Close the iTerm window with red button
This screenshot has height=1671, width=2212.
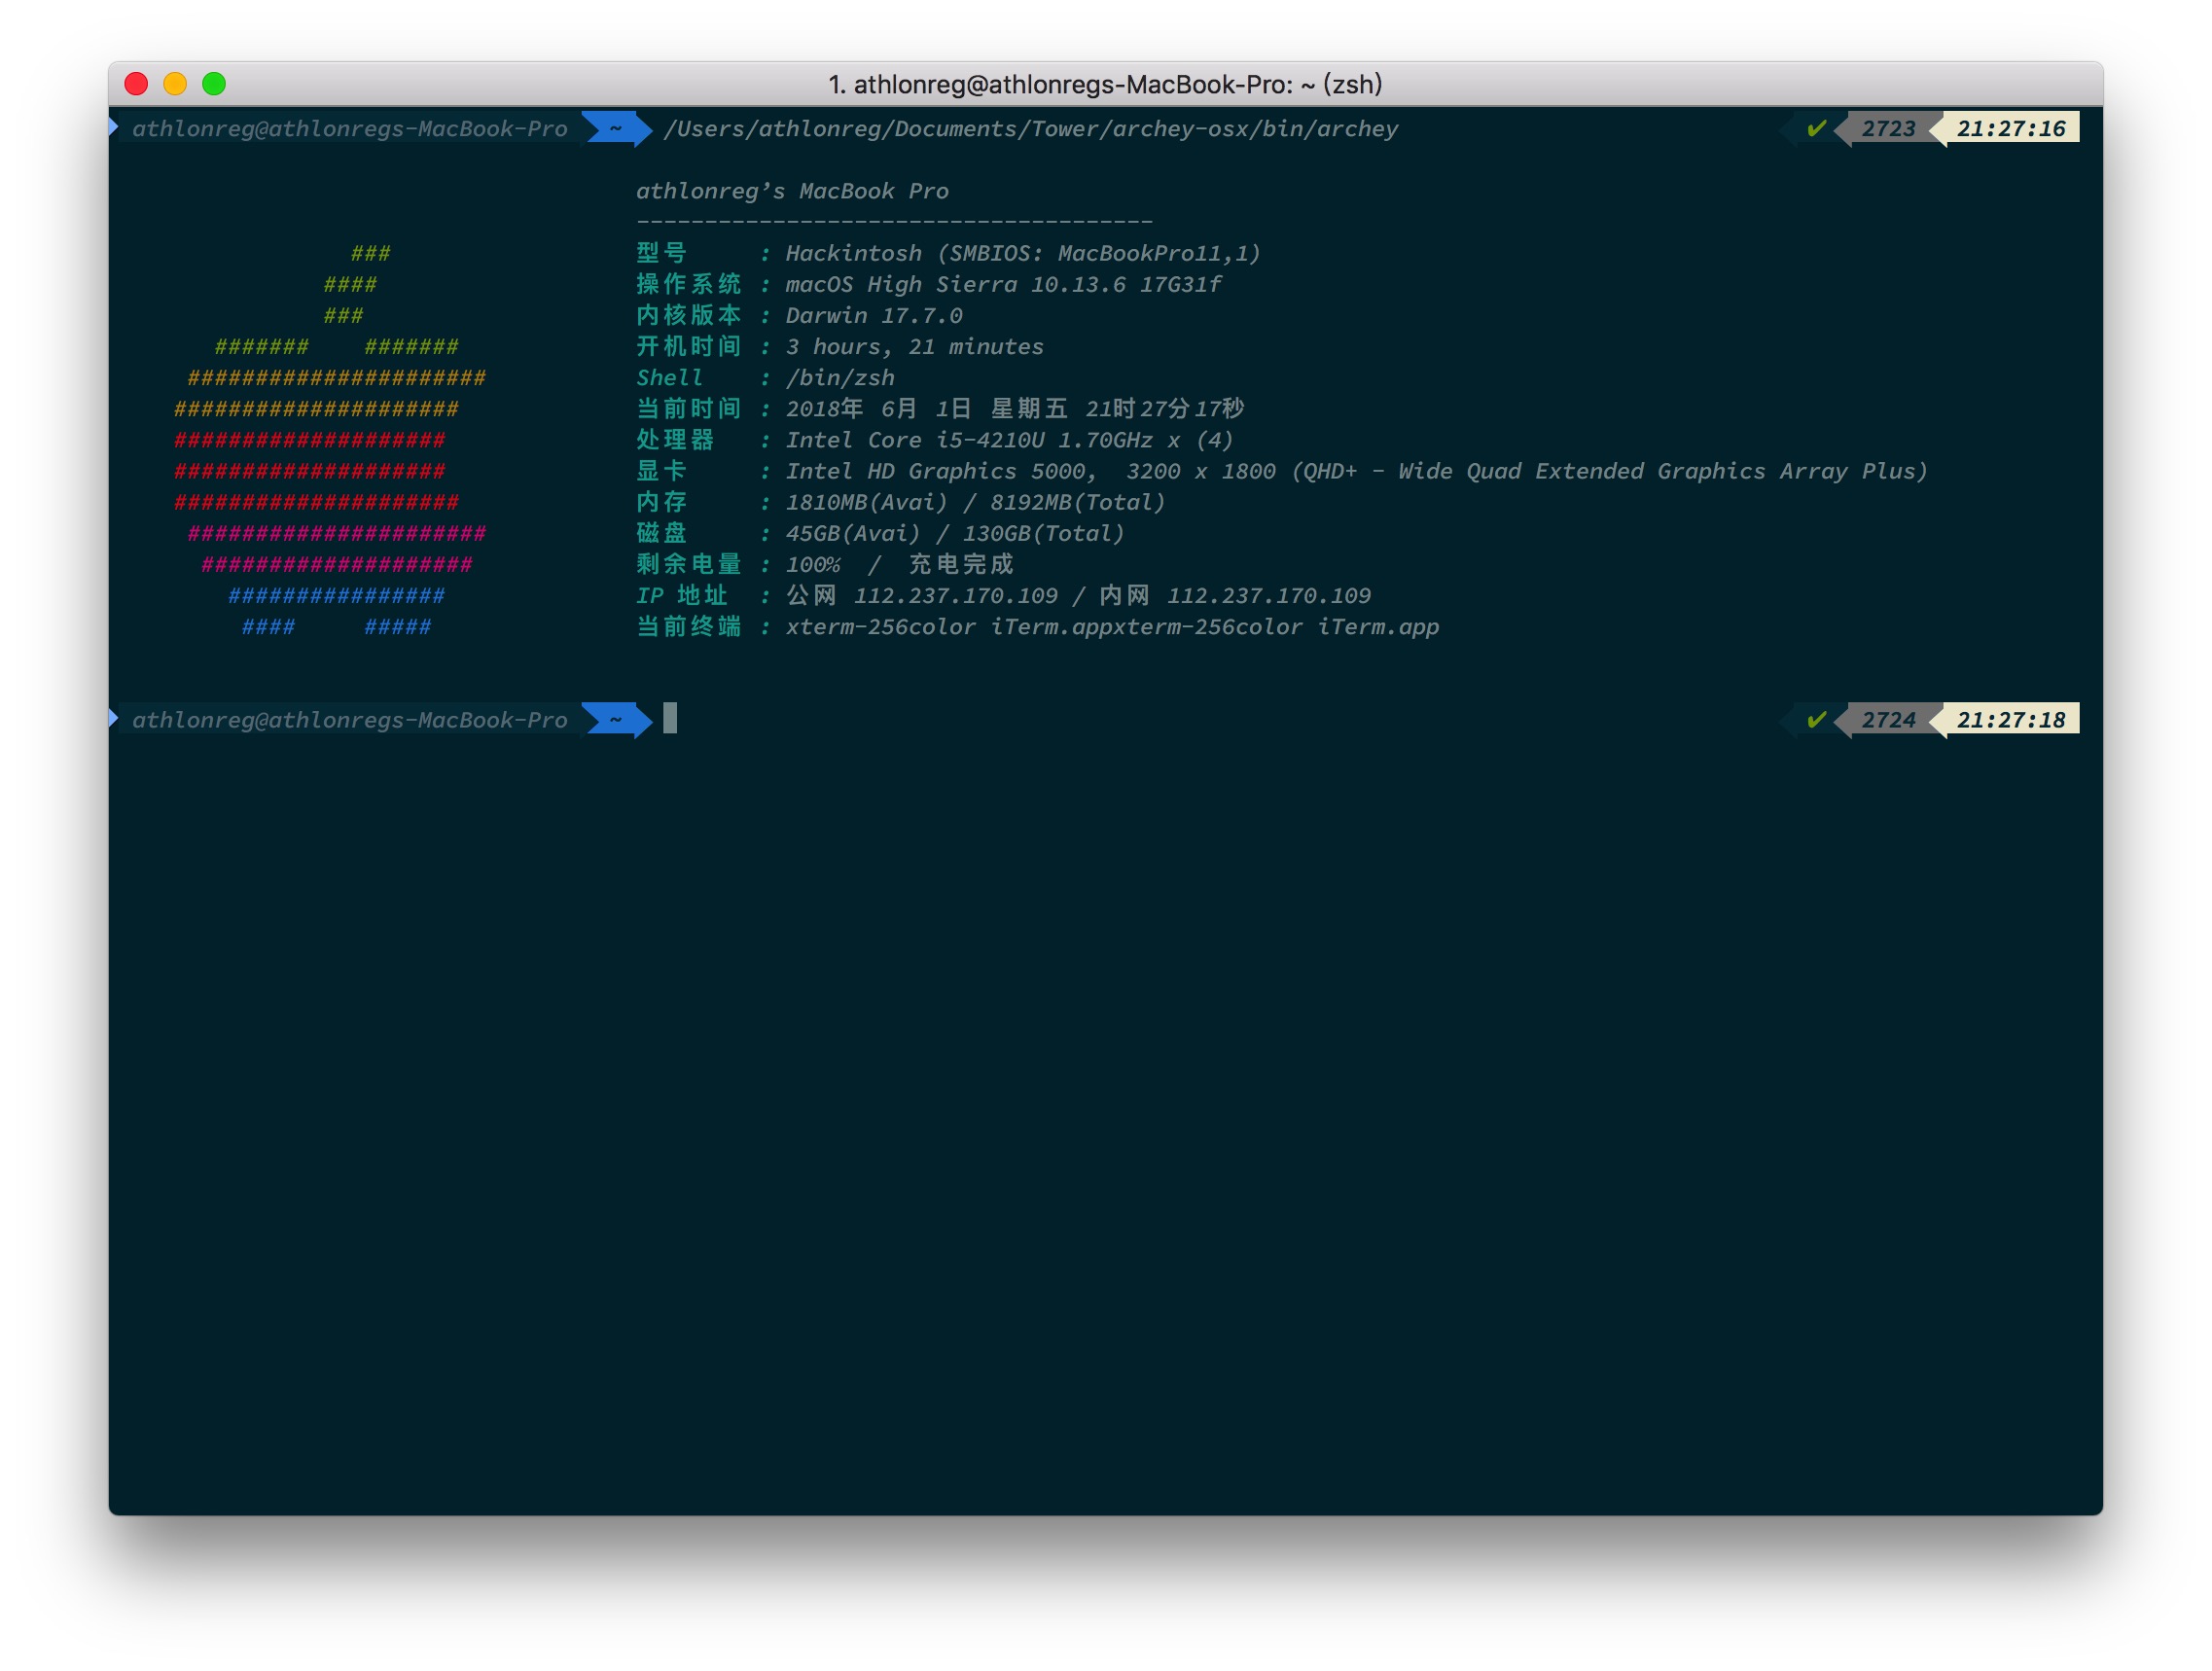(136, 84)
